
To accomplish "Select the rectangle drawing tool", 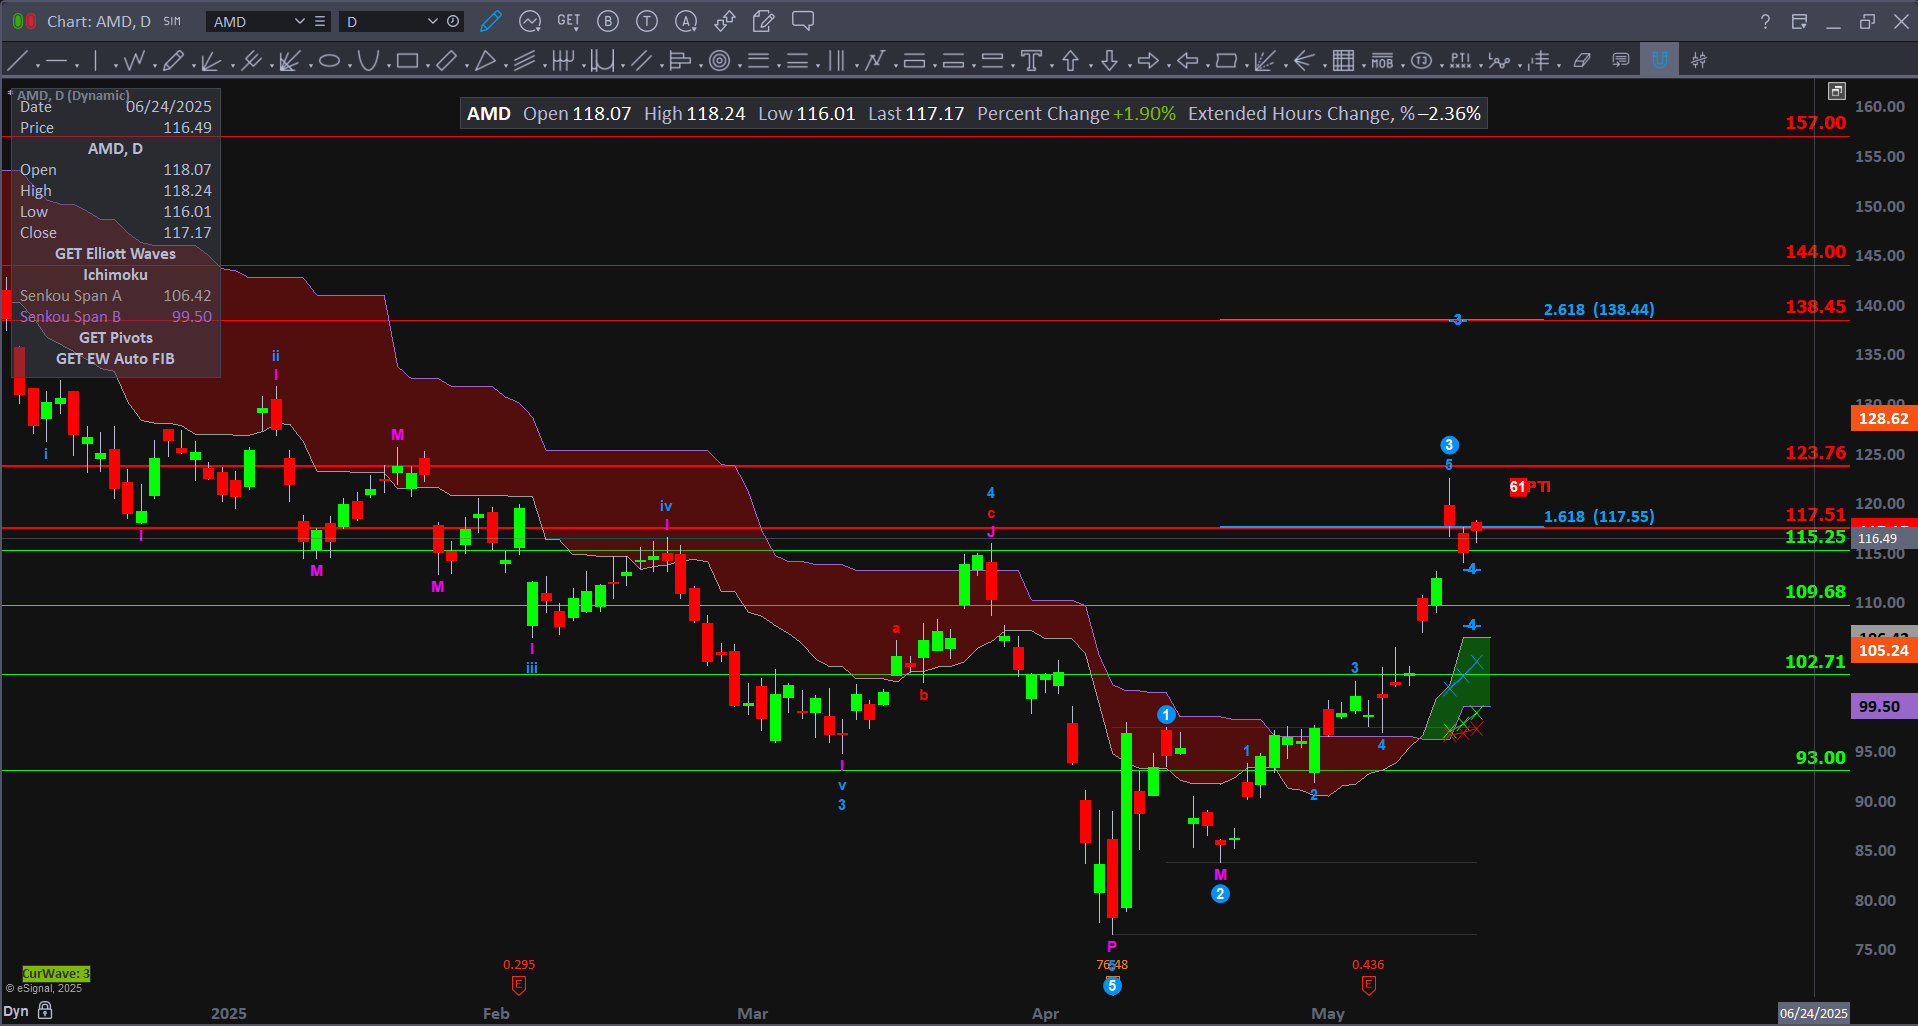I will 406,61.
